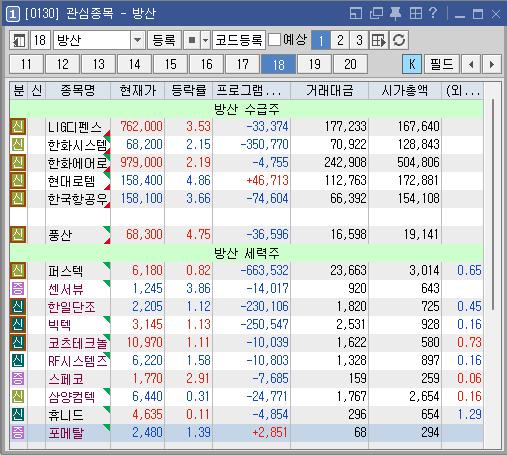
Task: Click the 신 badge for 현대로템 row
Action: (18, 180)
